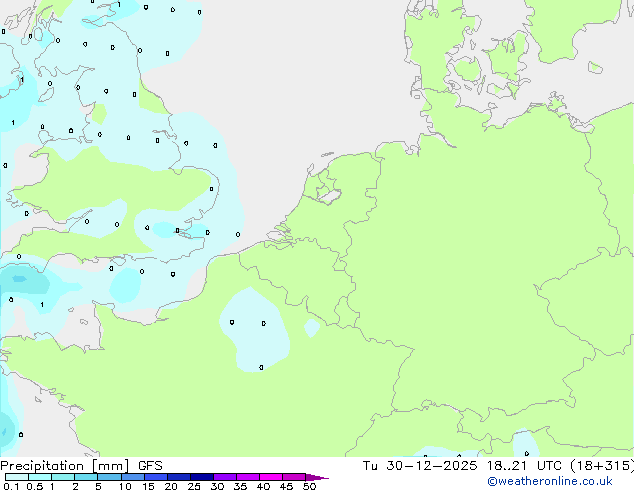
Task: Click the 1–2 mm legend color swatch
Action: 63,477
